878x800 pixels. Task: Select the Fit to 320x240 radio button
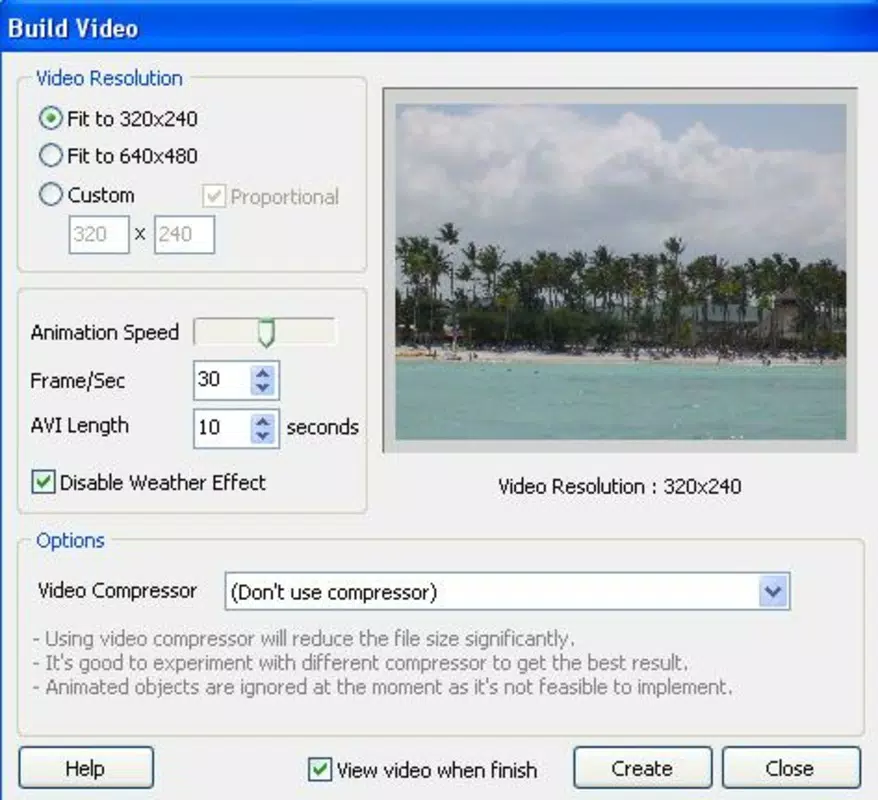50,119
